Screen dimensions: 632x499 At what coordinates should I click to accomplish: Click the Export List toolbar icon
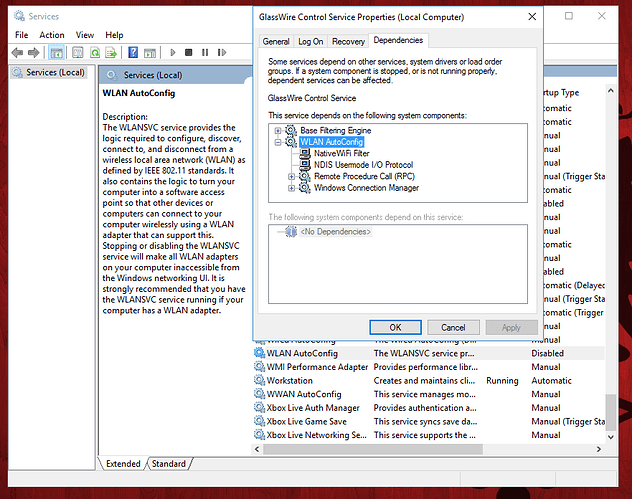(110, 52)
